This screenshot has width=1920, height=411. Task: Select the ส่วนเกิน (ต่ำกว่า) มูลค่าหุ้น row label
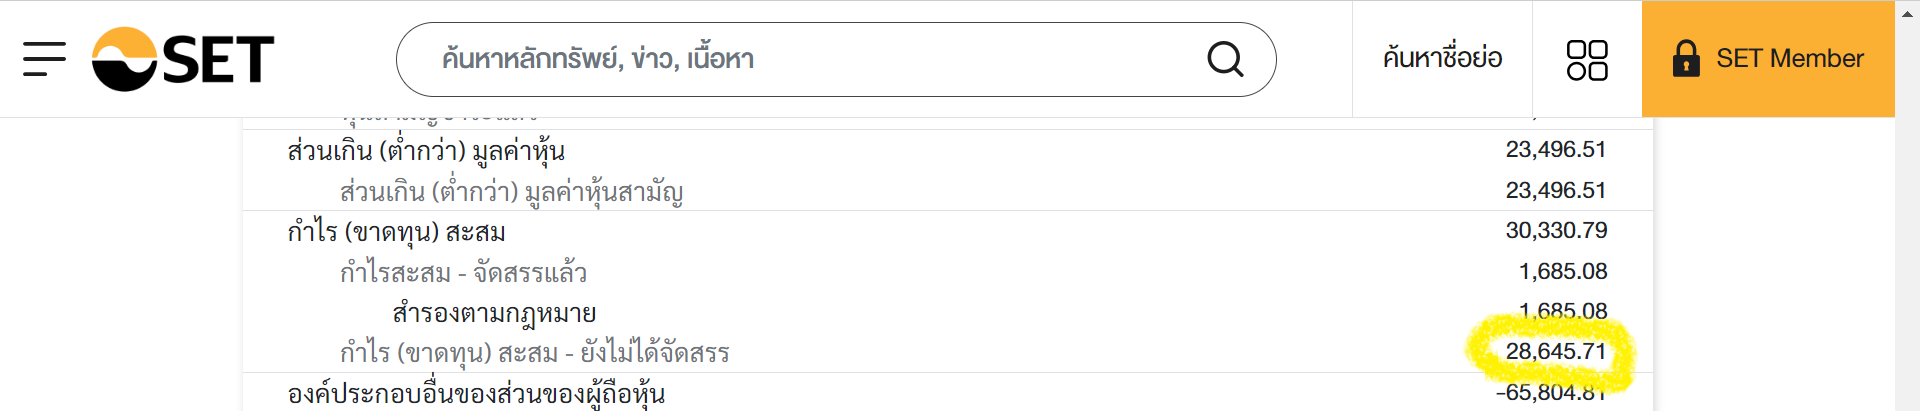[426, 151]
